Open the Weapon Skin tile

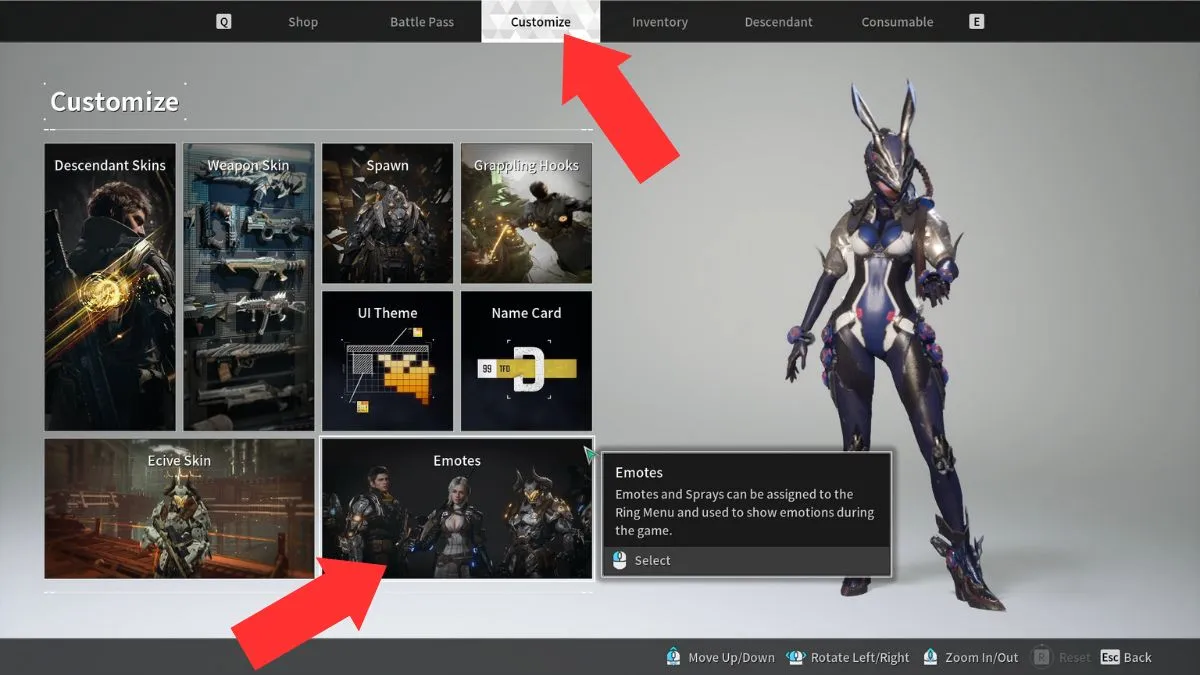248,287
